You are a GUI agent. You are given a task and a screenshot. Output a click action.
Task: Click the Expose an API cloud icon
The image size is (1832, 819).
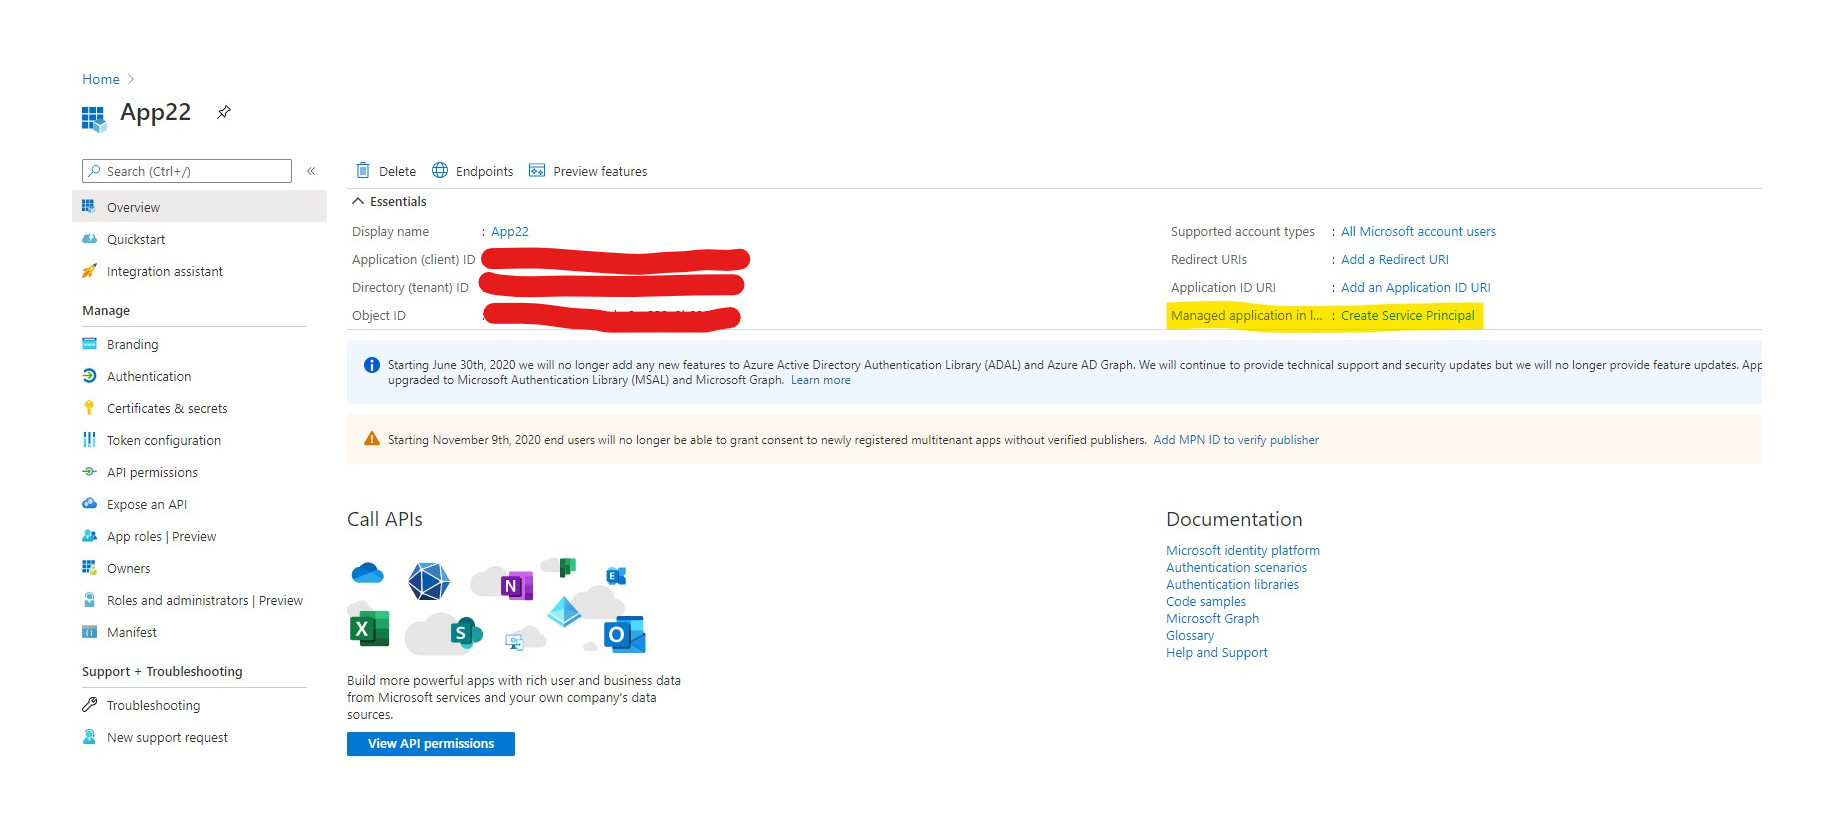(89, 504)
